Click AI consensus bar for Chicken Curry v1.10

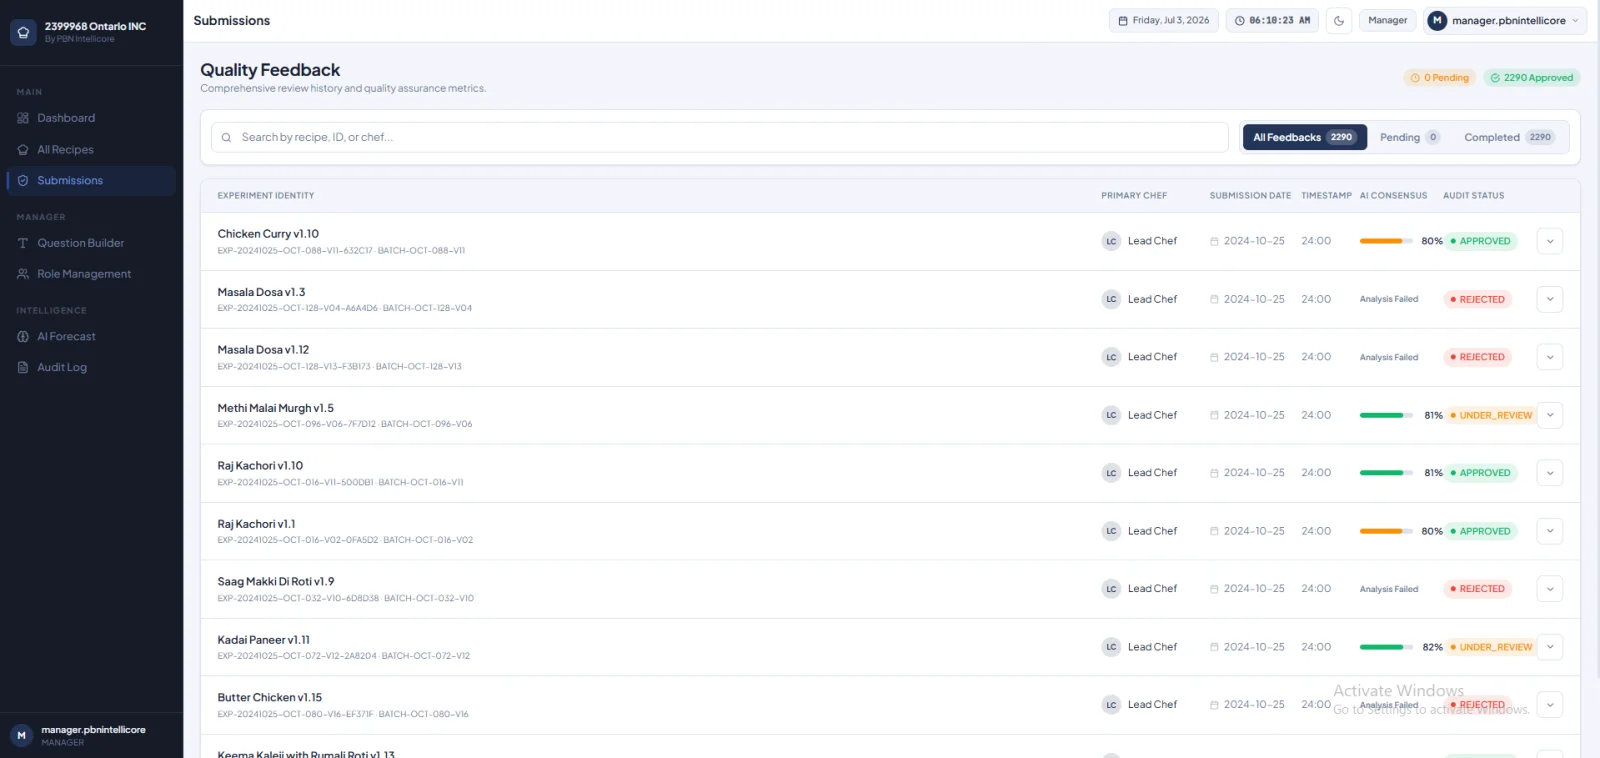(x=1386, y=241)
